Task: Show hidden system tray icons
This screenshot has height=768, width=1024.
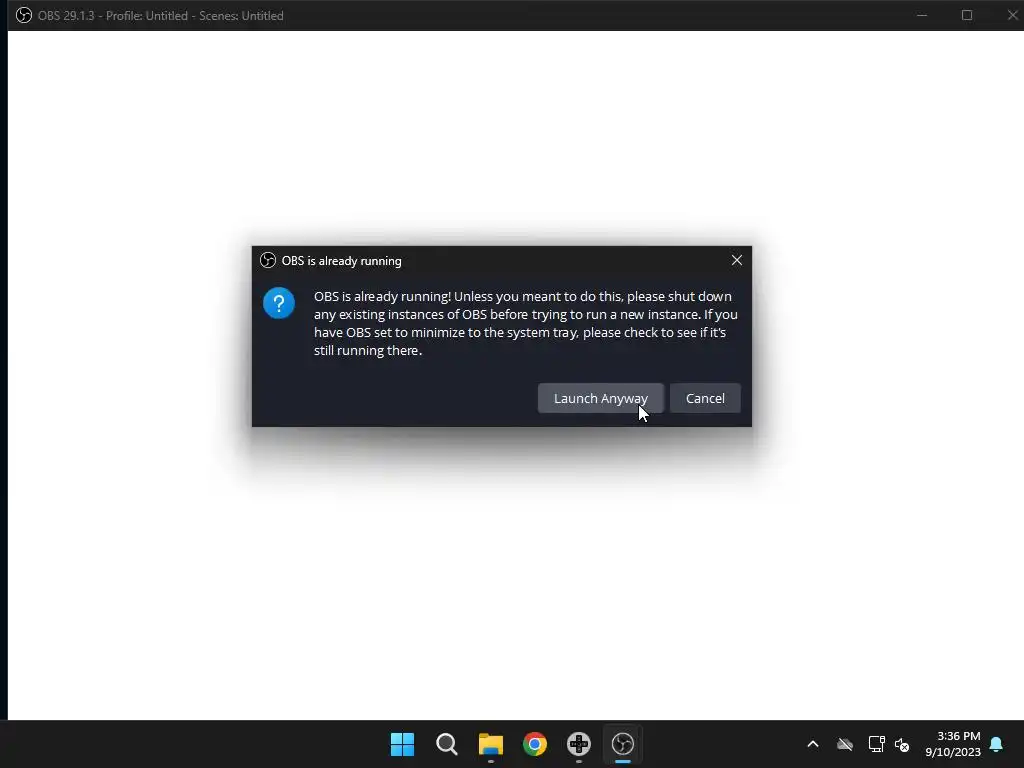Action: 813,744
